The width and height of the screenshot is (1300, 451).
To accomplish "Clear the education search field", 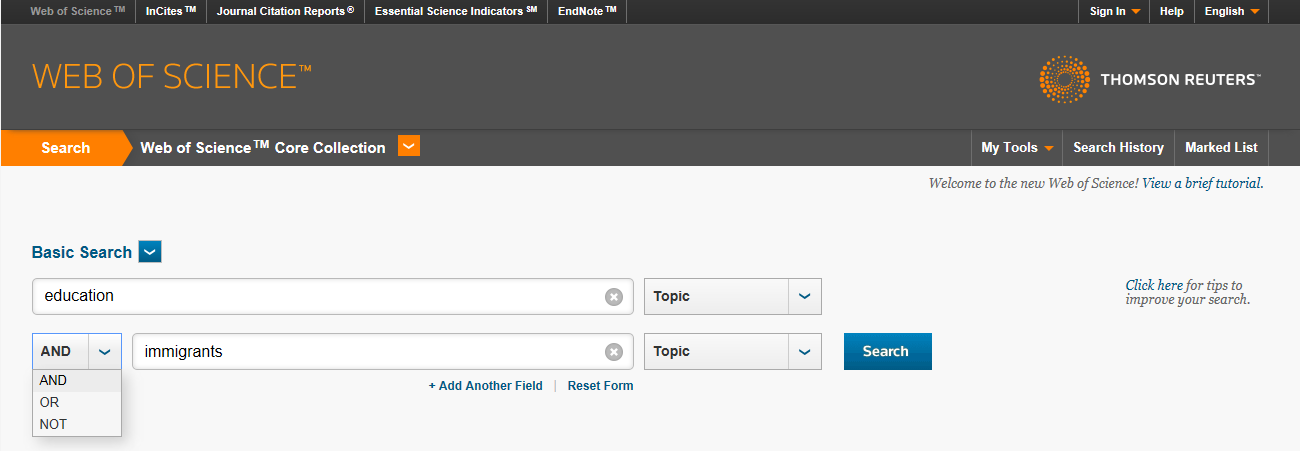I will [x=614, y=296].
